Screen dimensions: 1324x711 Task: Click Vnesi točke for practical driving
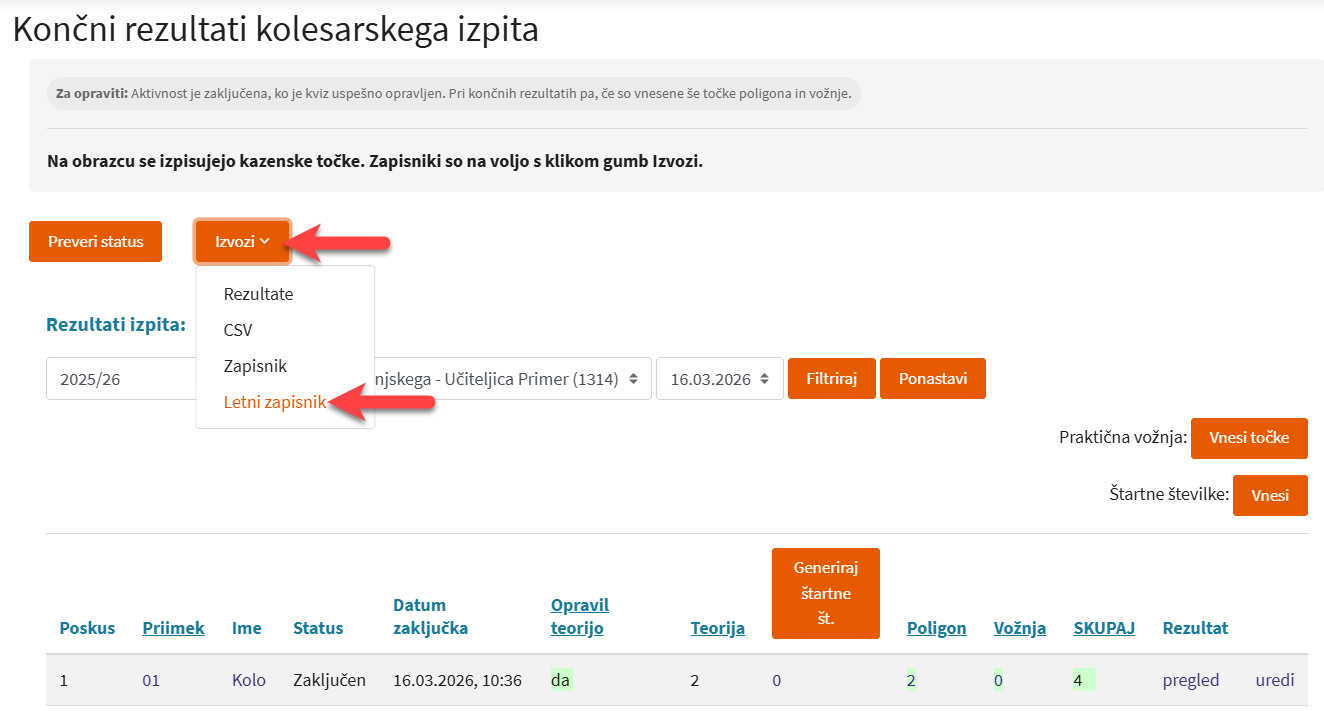(1248, 438)
